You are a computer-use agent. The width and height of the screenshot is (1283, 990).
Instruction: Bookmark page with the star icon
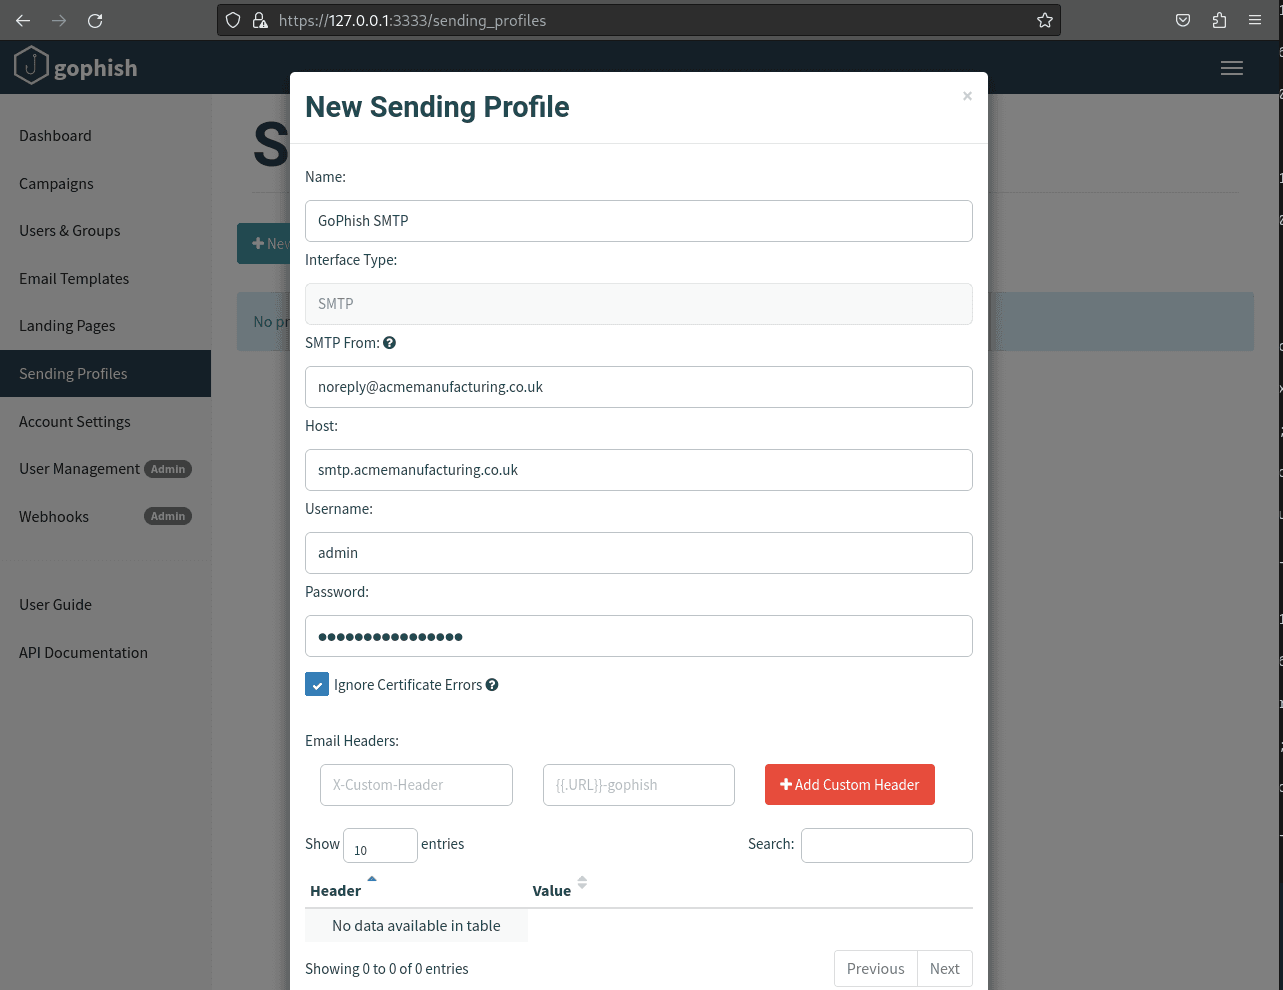pos(1045,20)
